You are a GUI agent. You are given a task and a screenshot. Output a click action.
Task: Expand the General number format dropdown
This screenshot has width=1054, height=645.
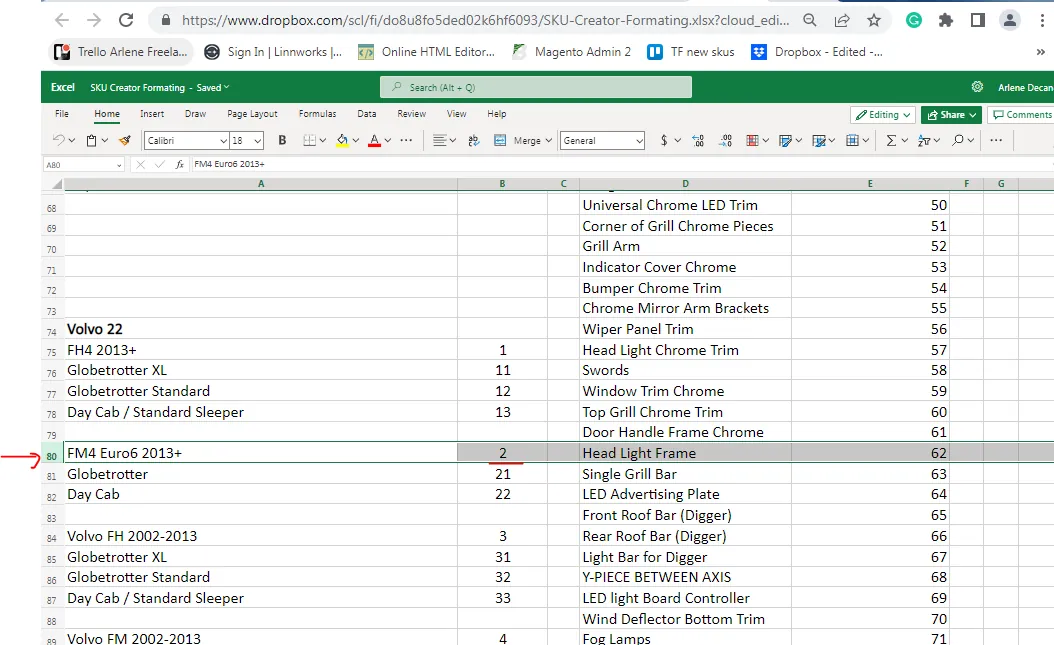click(x=639, y=140)
